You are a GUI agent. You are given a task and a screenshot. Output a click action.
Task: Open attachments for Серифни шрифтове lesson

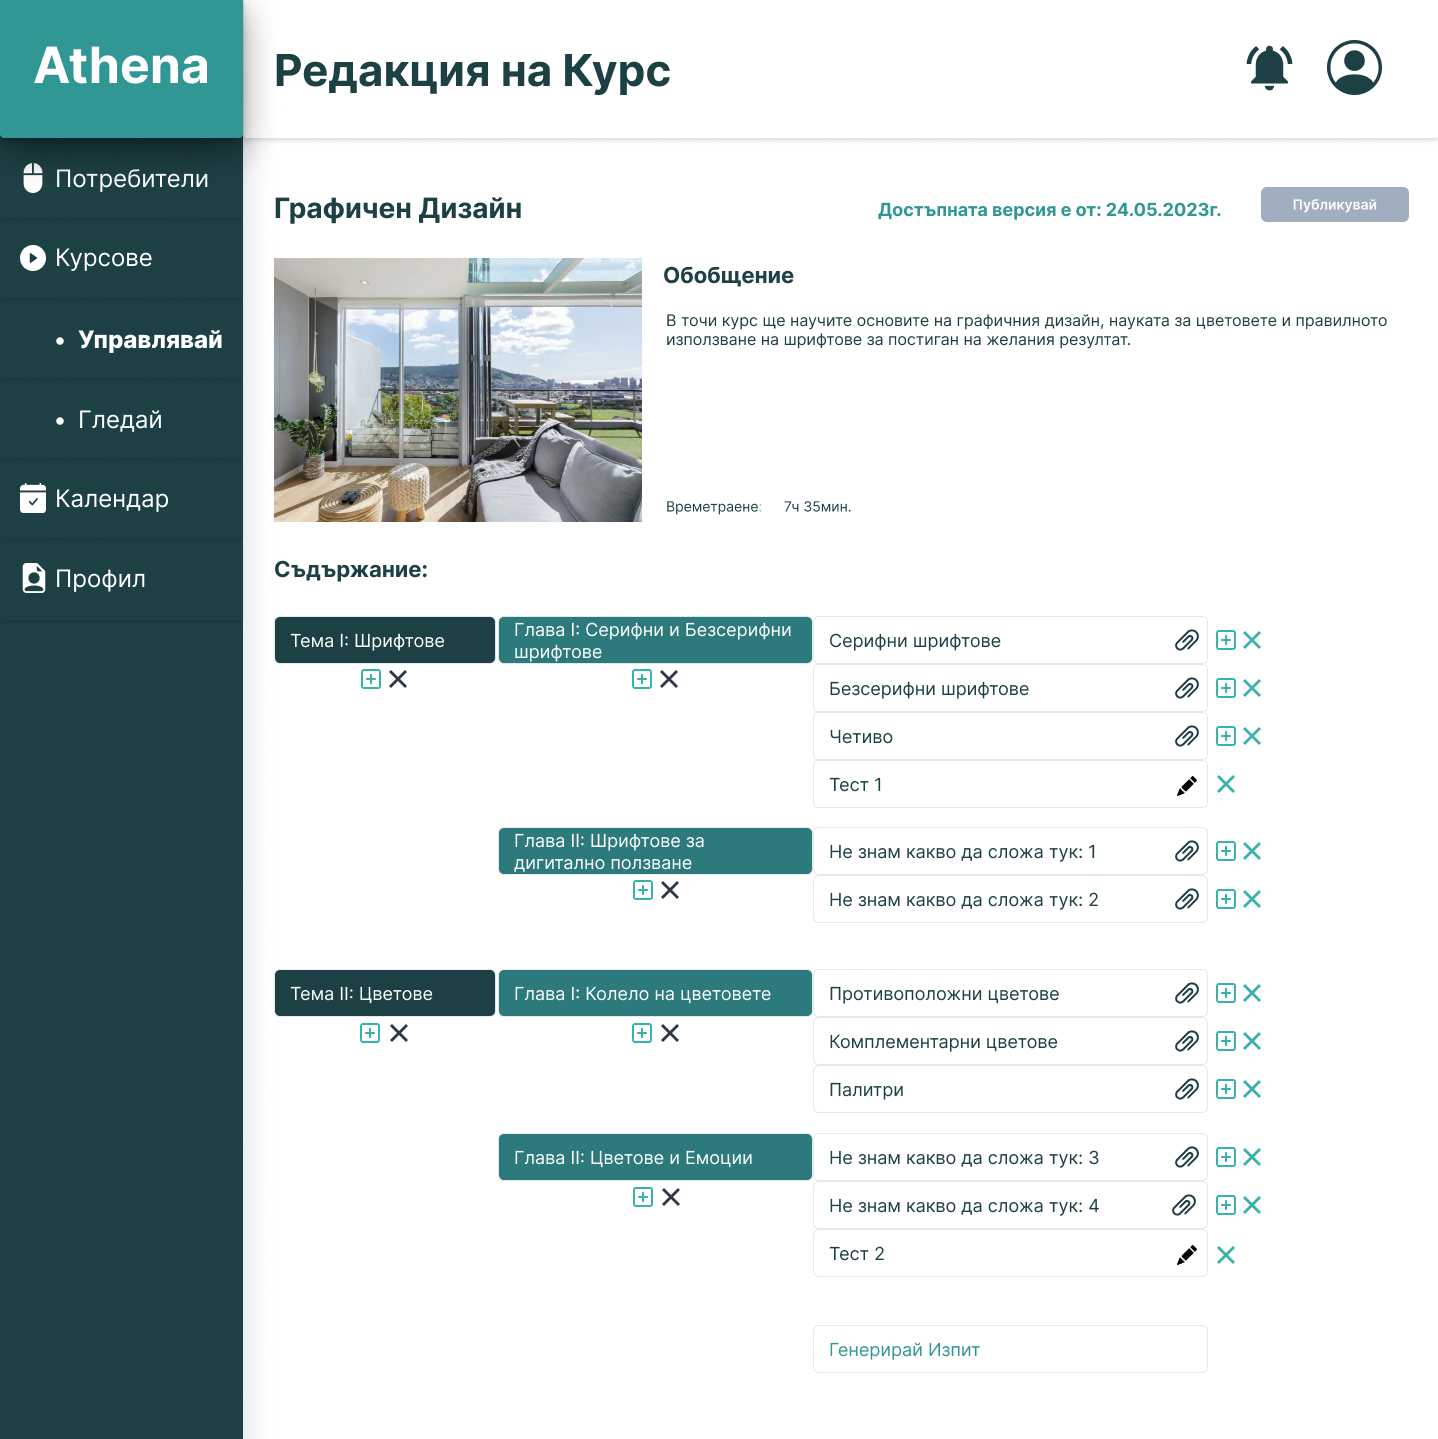click(1186, 640)
